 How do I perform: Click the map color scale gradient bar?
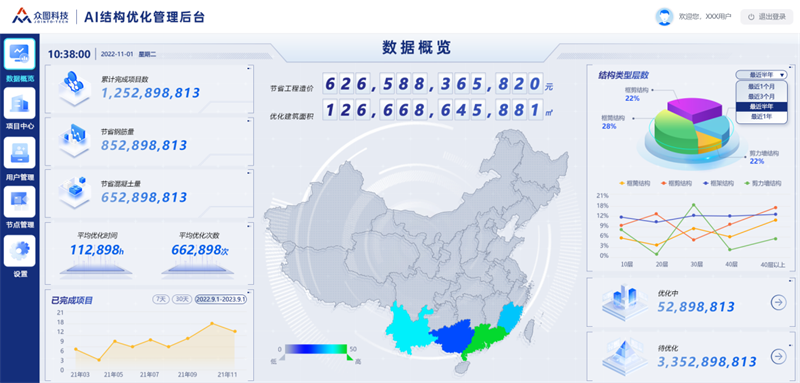(x=316, y=349)
